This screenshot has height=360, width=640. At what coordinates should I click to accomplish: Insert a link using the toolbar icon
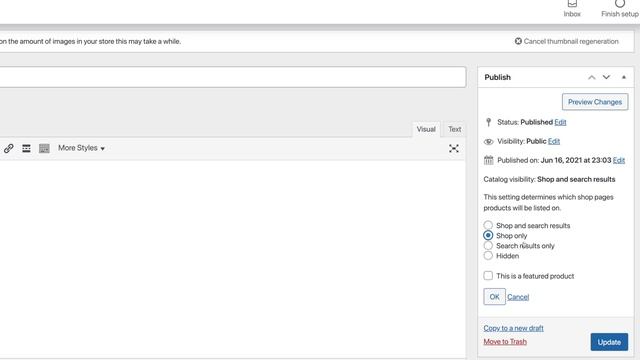(9, 148)
